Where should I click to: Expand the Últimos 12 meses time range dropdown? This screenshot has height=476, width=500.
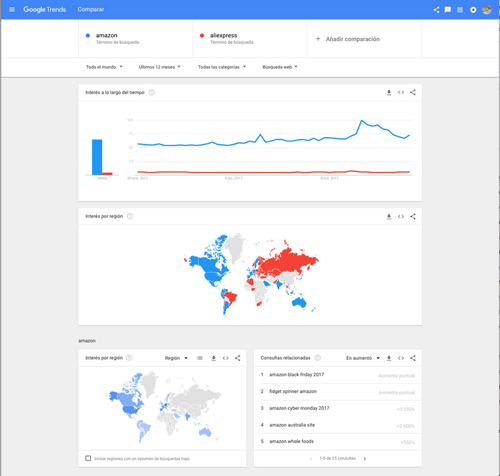pos(159,67)
